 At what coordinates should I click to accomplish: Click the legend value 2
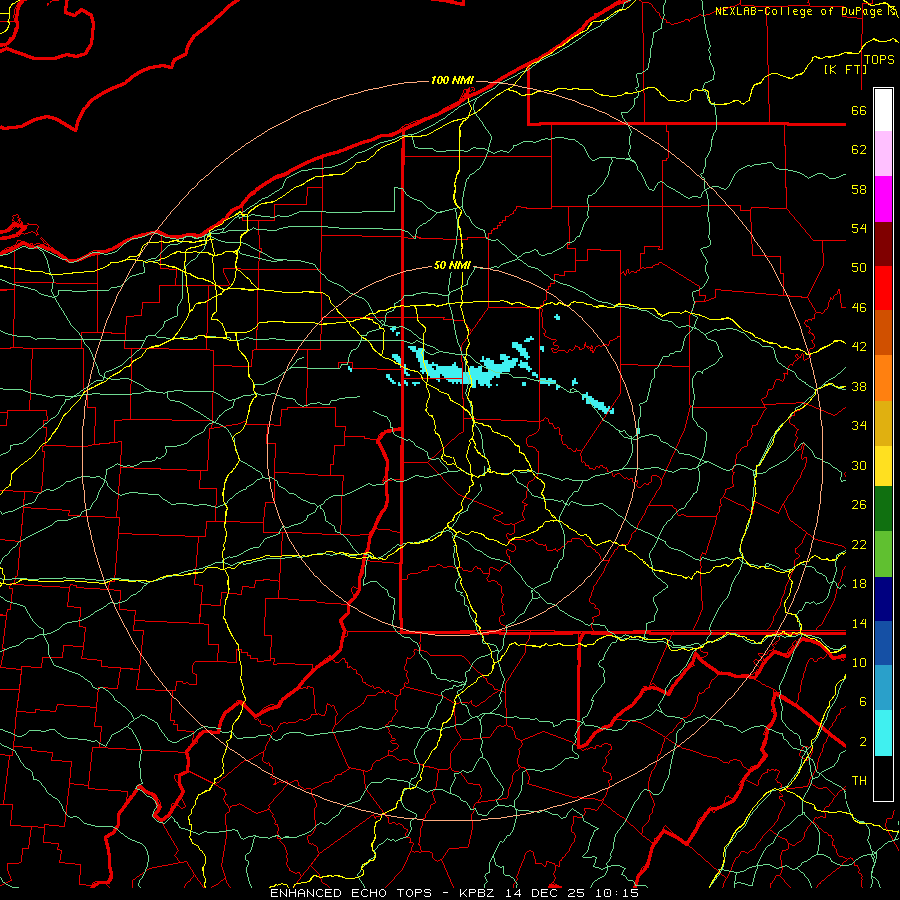pyautogui.click(x=863, y=741)
